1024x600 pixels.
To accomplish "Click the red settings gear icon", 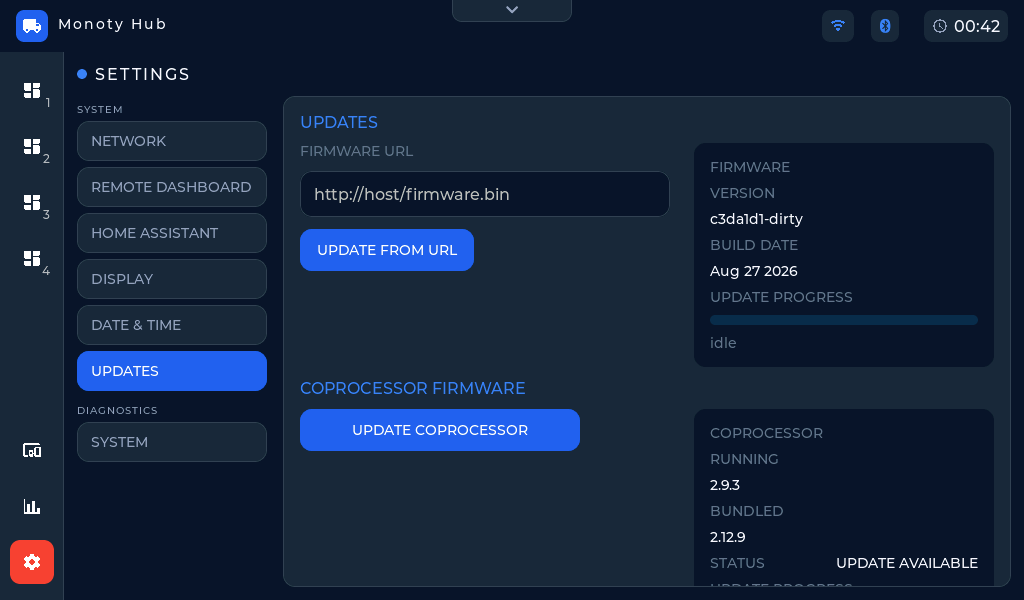I will pyautogui.click(x=32, y=562).
